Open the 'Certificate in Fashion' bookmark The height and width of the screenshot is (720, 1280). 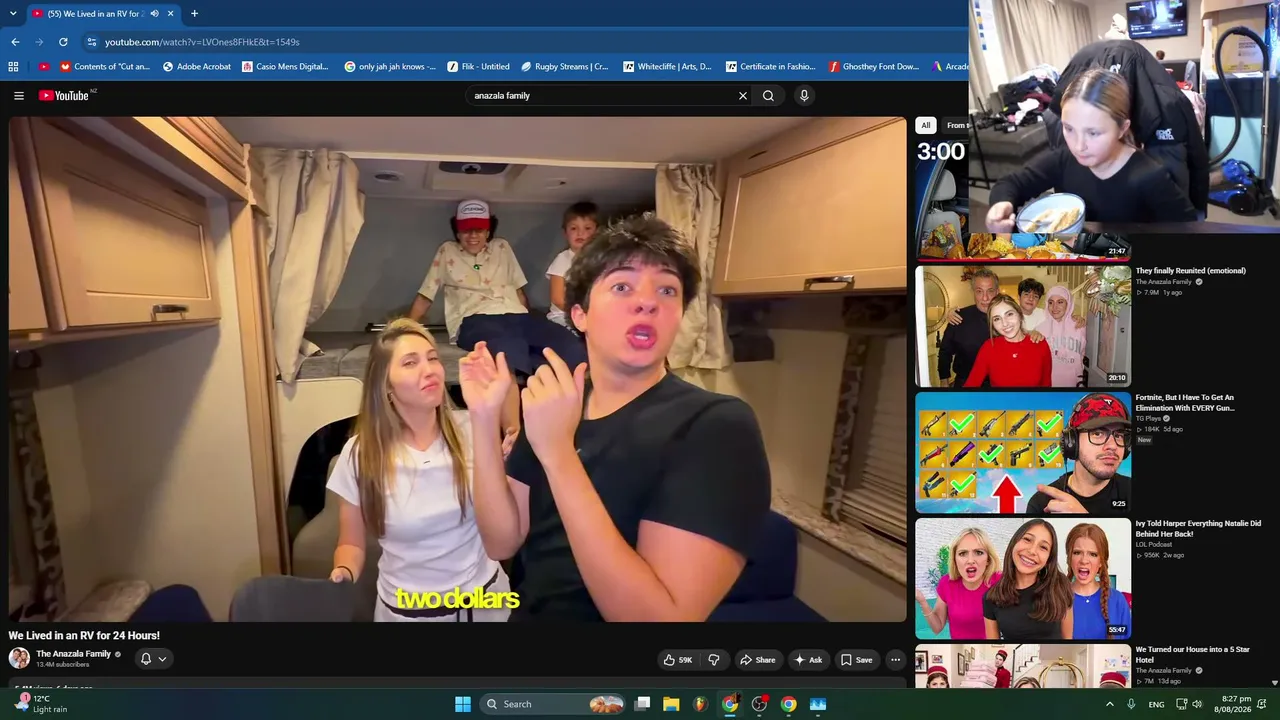pos(771,67)
